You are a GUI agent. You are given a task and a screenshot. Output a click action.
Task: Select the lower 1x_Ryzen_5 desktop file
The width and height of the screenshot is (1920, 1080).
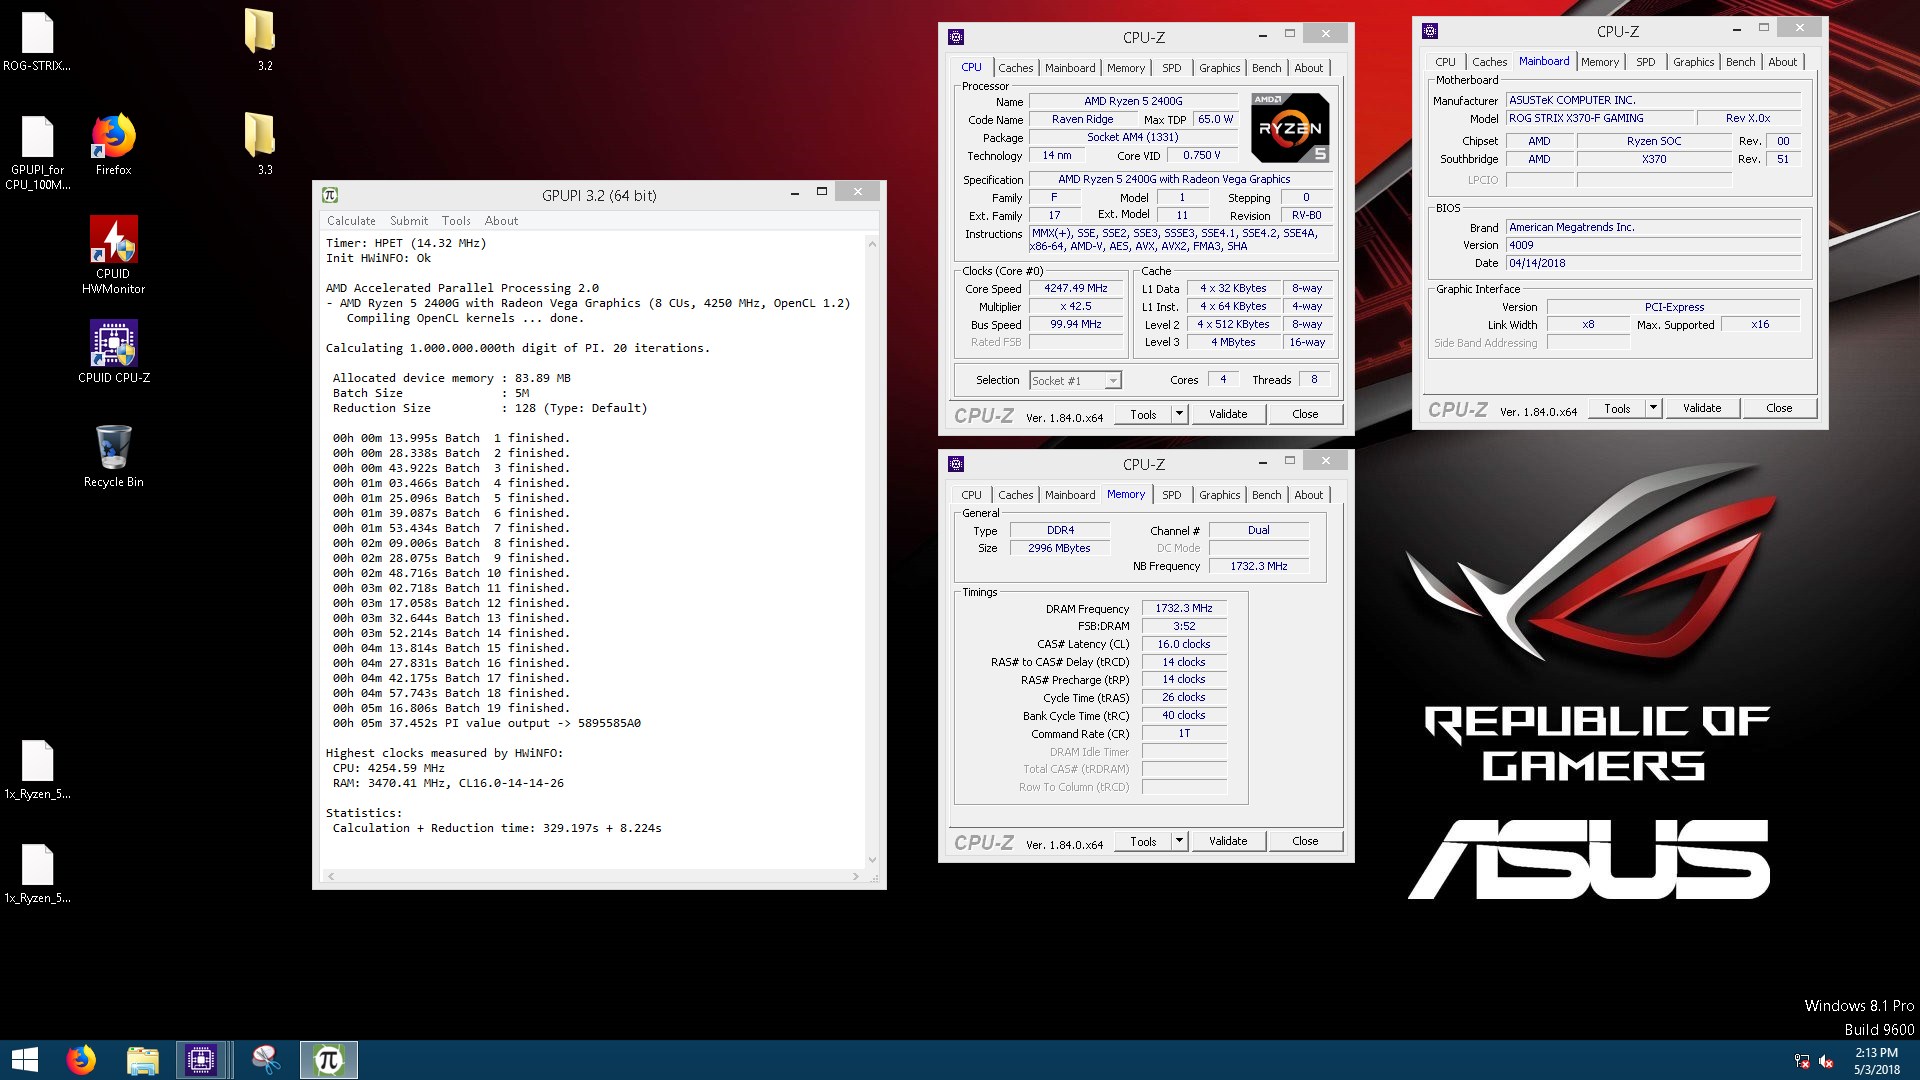pos(37,875)
